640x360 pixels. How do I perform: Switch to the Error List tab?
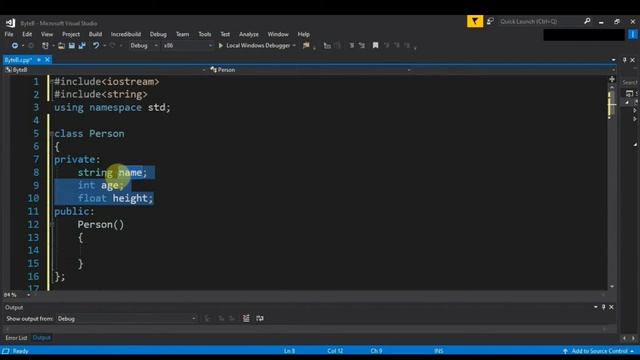[x=16, y=338]
